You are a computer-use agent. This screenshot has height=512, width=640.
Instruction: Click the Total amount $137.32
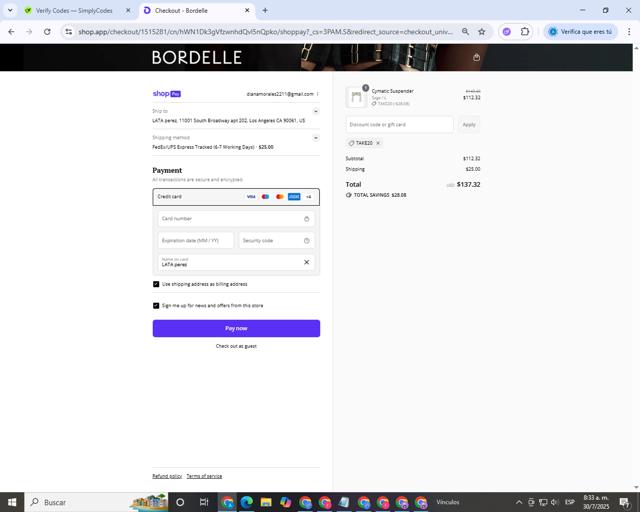(x=468, y=185)
